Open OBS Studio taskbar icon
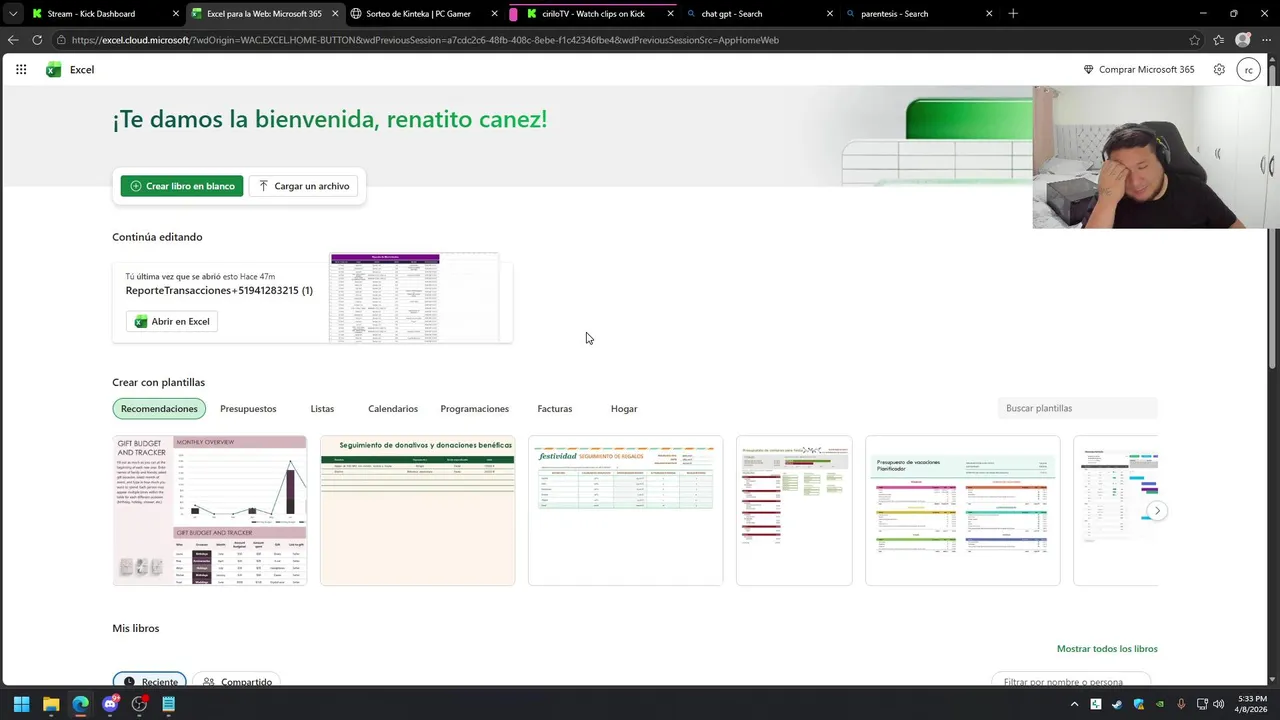 pyautogui.click(x=139, y=704)
